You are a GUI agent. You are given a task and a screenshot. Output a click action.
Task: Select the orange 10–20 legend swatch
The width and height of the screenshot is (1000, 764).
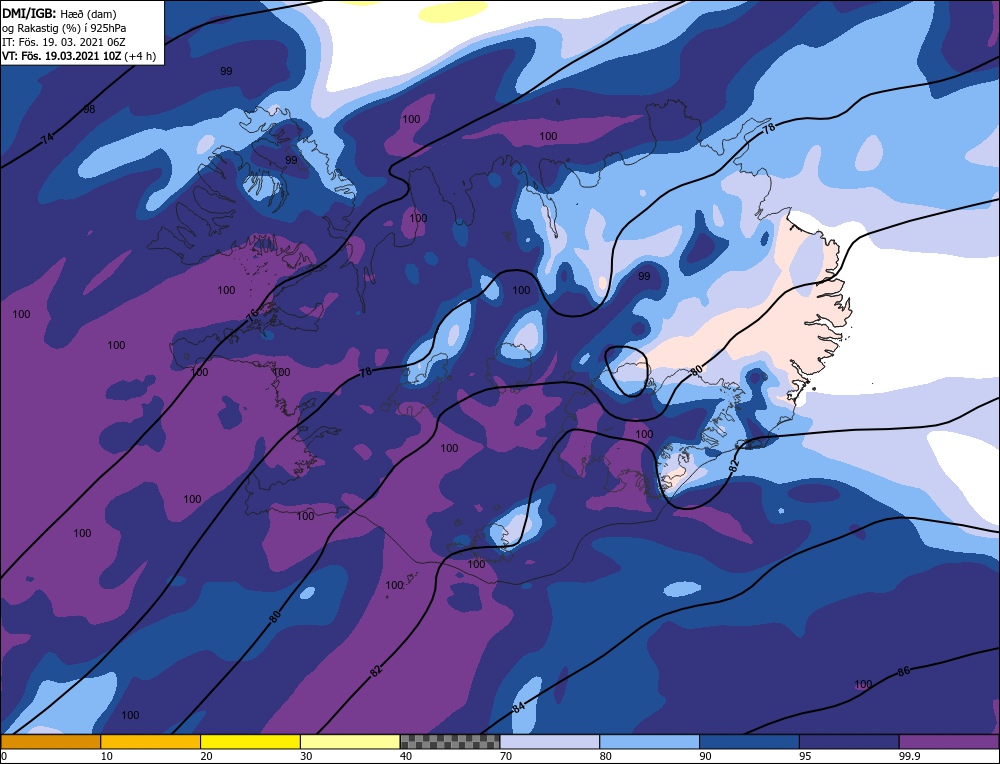tap(151, 742)
